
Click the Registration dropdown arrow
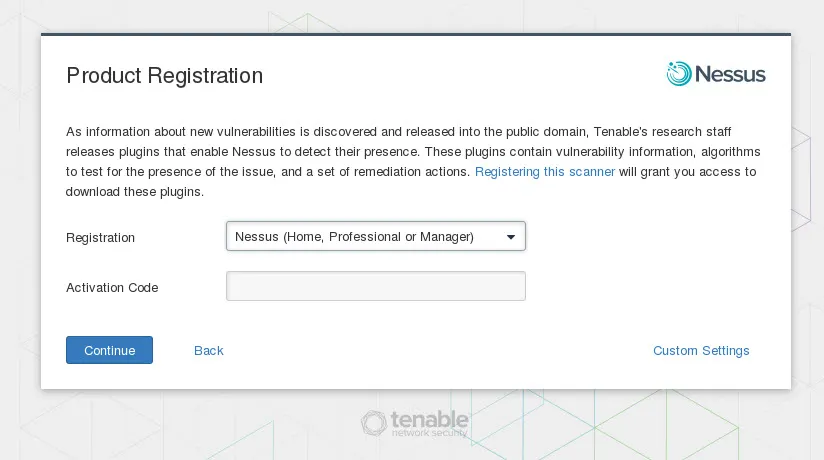(x=511, y=237)
